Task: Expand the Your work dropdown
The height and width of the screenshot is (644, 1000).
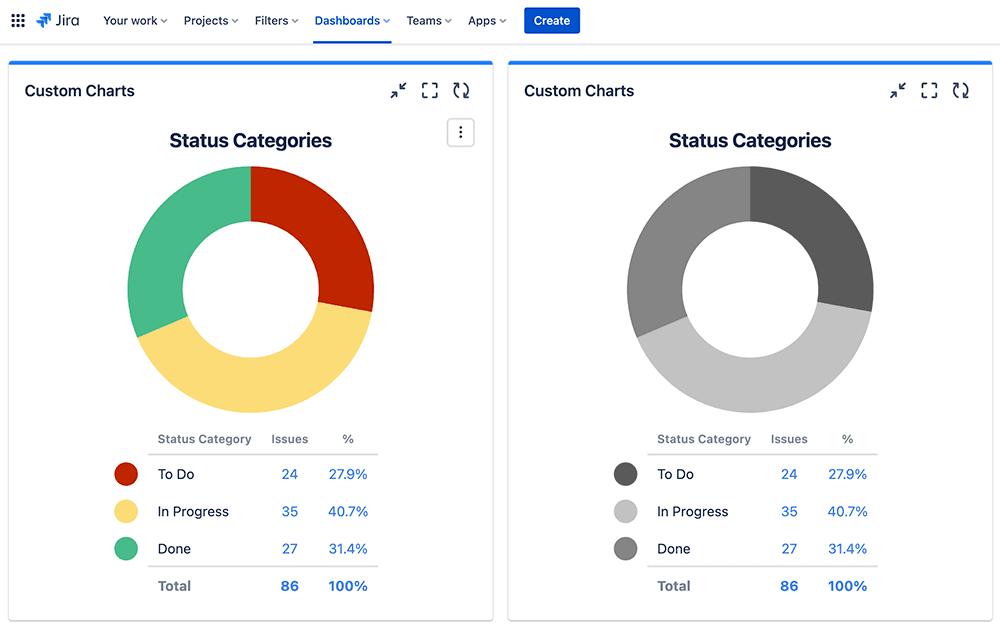Action: (x=135, y=21)
